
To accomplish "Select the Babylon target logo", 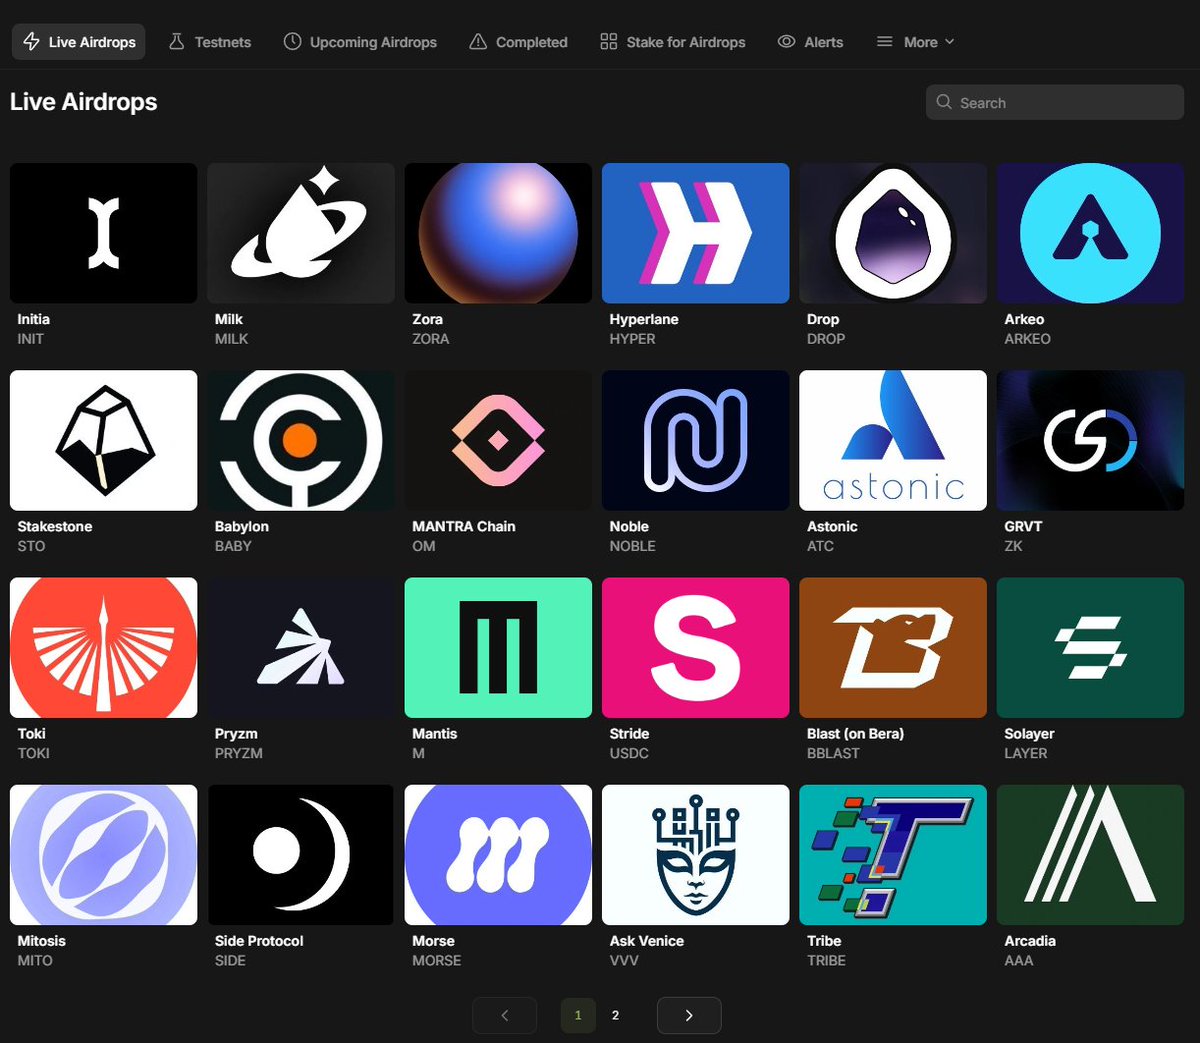I will click(300, 440).
